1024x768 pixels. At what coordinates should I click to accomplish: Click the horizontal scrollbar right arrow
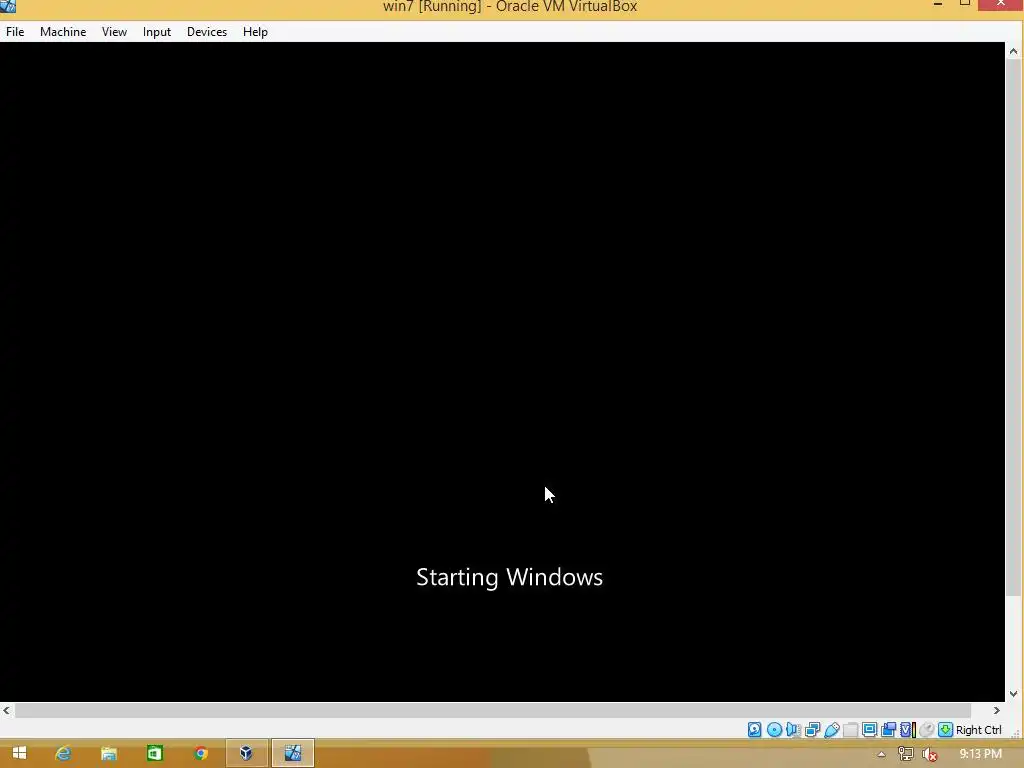[x=997, y=710]
